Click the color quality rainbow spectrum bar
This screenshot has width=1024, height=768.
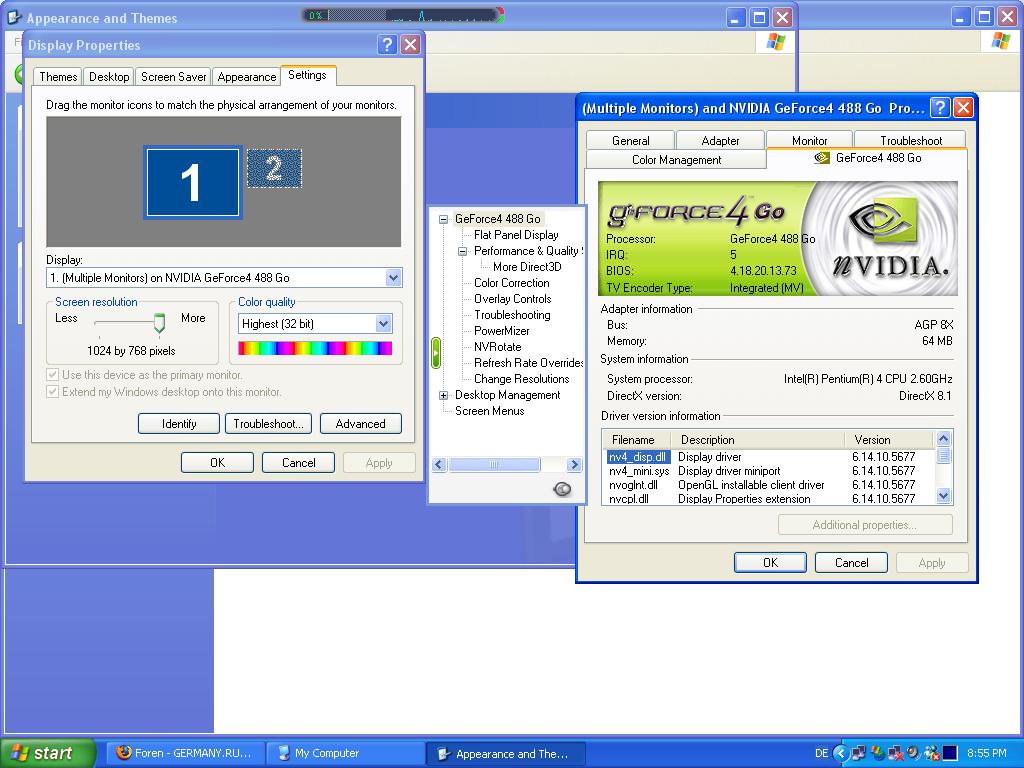pos(315,348)
